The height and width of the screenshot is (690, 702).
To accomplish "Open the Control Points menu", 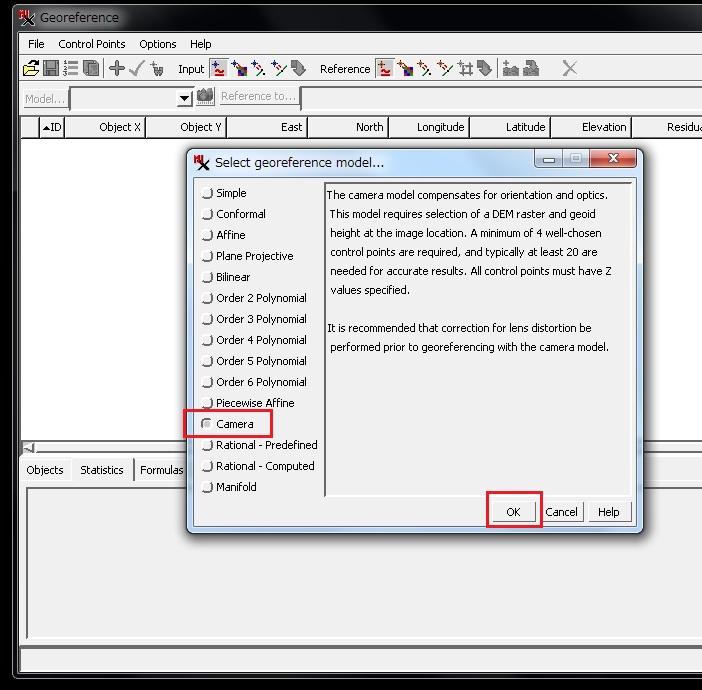I will point(92,44).
